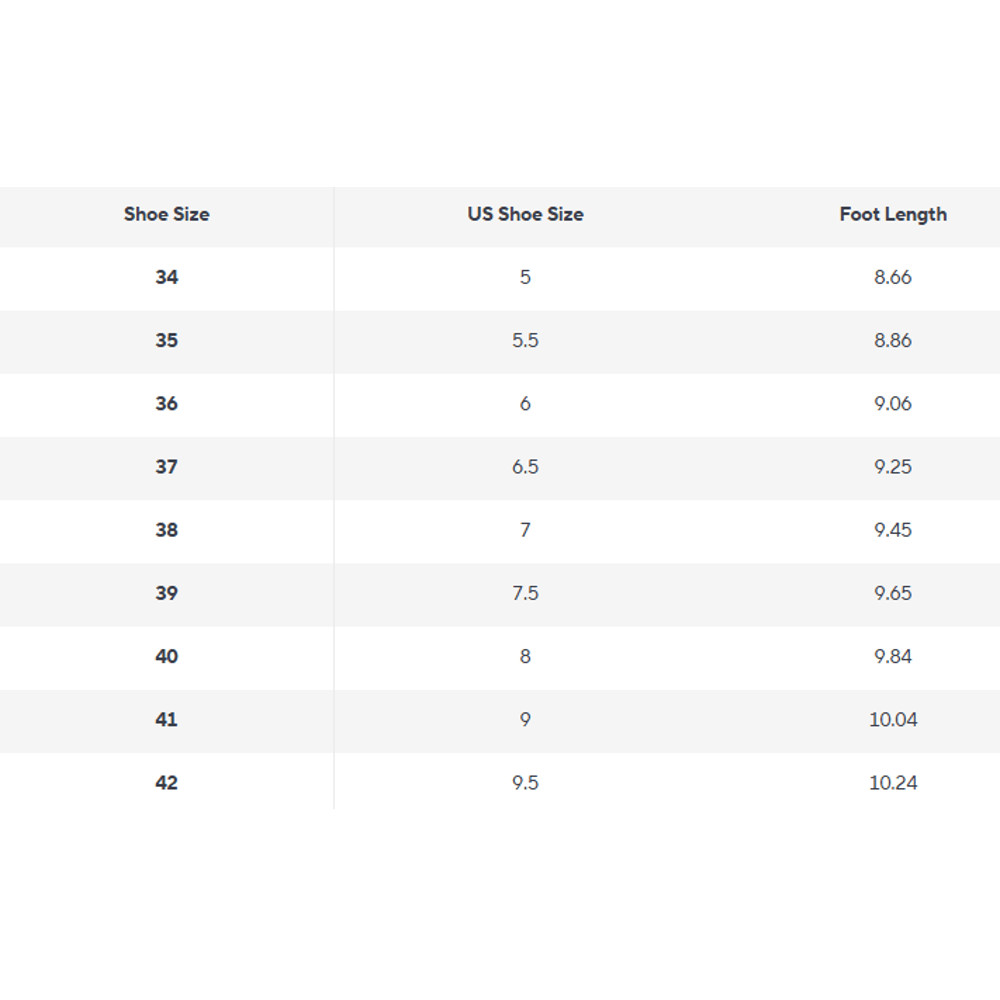
Task: Click foot length 9.06 value
Action: pos(893,404)
